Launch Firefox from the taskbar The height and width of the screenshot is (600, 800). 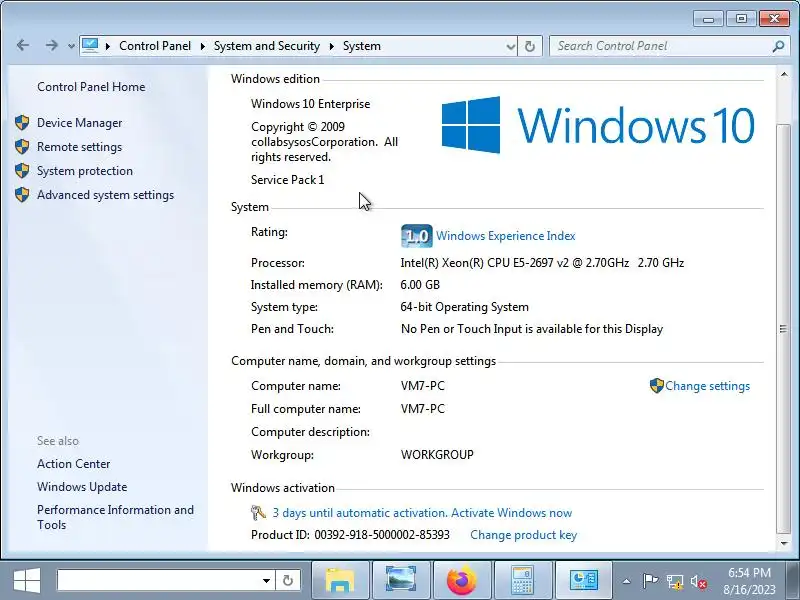pyautogui.click(x=462, y=581)
